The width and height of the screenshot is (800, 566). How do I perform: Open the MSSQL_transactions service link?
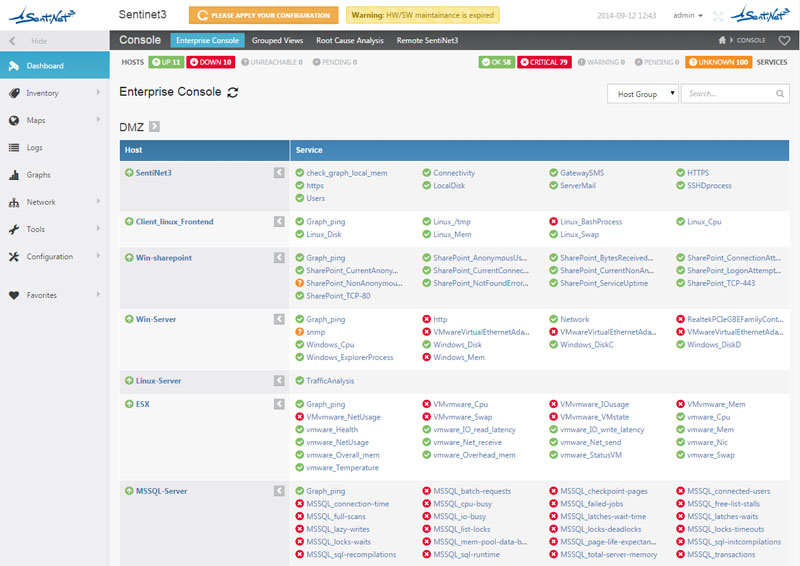click(720, 555)
